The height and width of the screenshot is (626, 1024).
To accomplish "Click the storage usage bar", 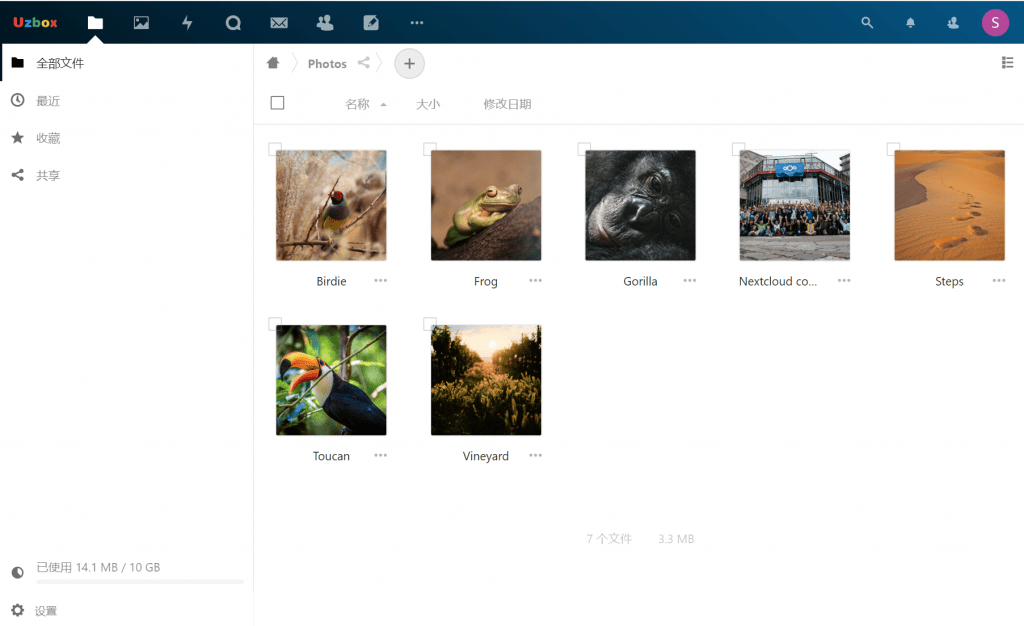I will tap(140, 580).
